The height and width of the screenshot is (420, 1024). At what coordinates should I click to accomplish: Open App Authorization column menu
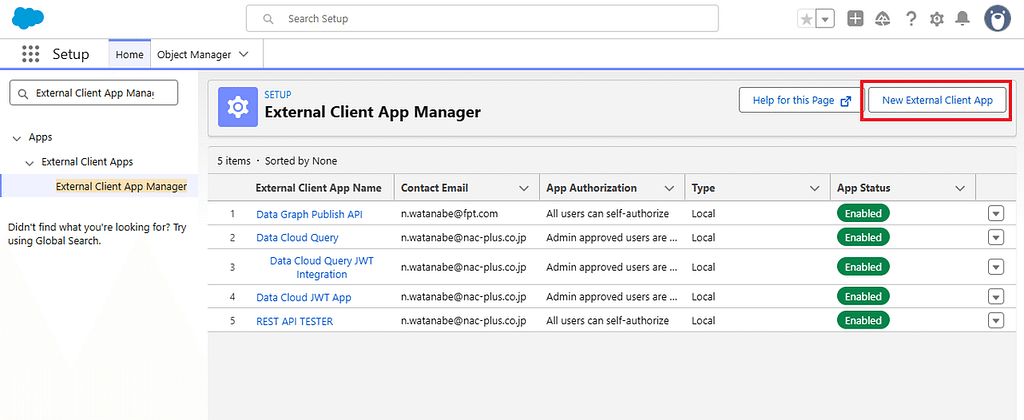[x=669, y=188]
